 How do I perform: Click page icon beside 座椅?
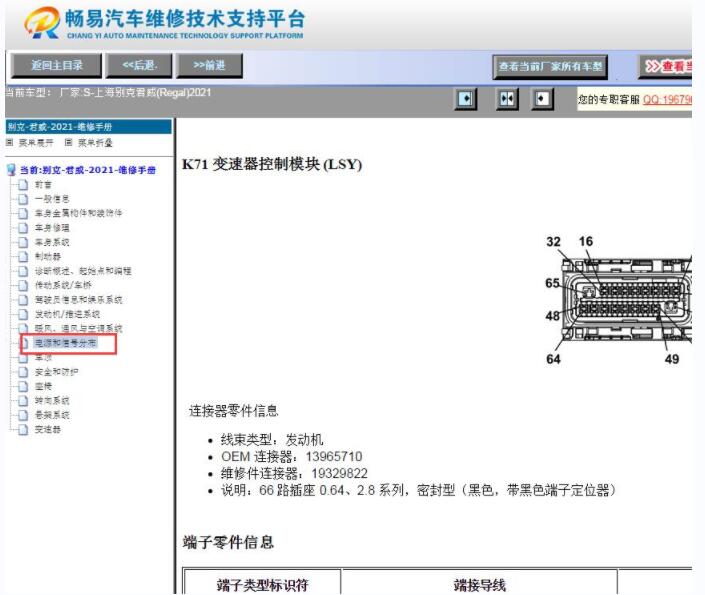pyautogui.click(x=23, y=386)
